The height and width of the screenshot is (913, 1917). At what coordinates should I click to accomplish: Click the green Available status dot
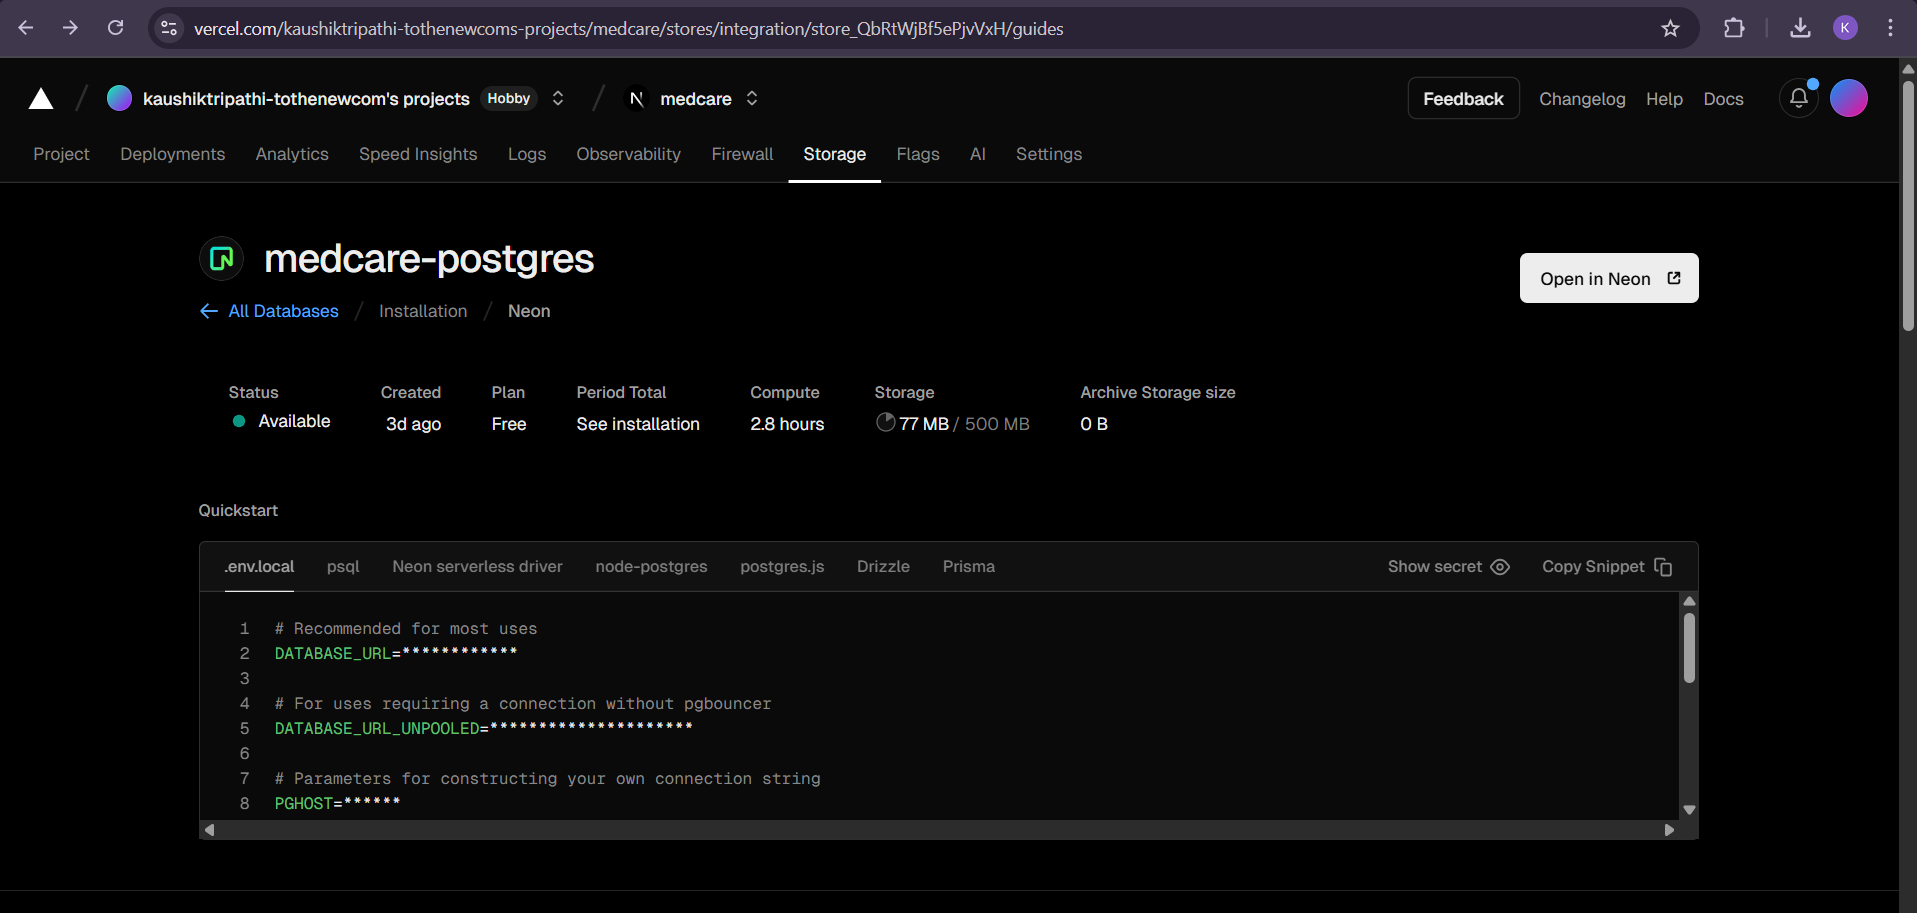pyautogui.click(x=239, y=421)
